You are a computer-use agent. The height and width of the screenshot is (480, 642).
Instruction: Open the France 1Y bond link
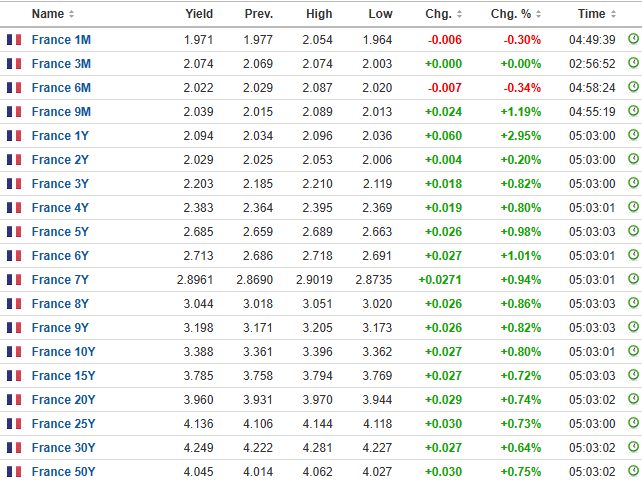pos(60,135)
